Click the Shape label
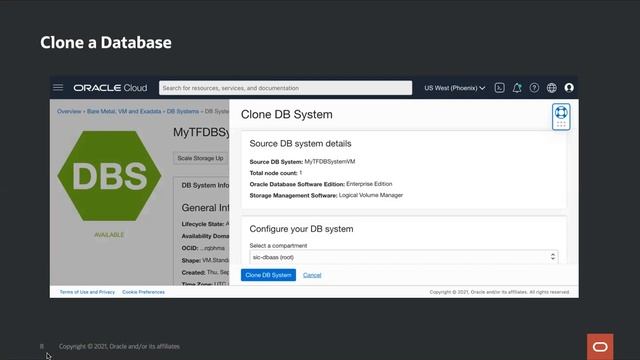 point(191,260)
